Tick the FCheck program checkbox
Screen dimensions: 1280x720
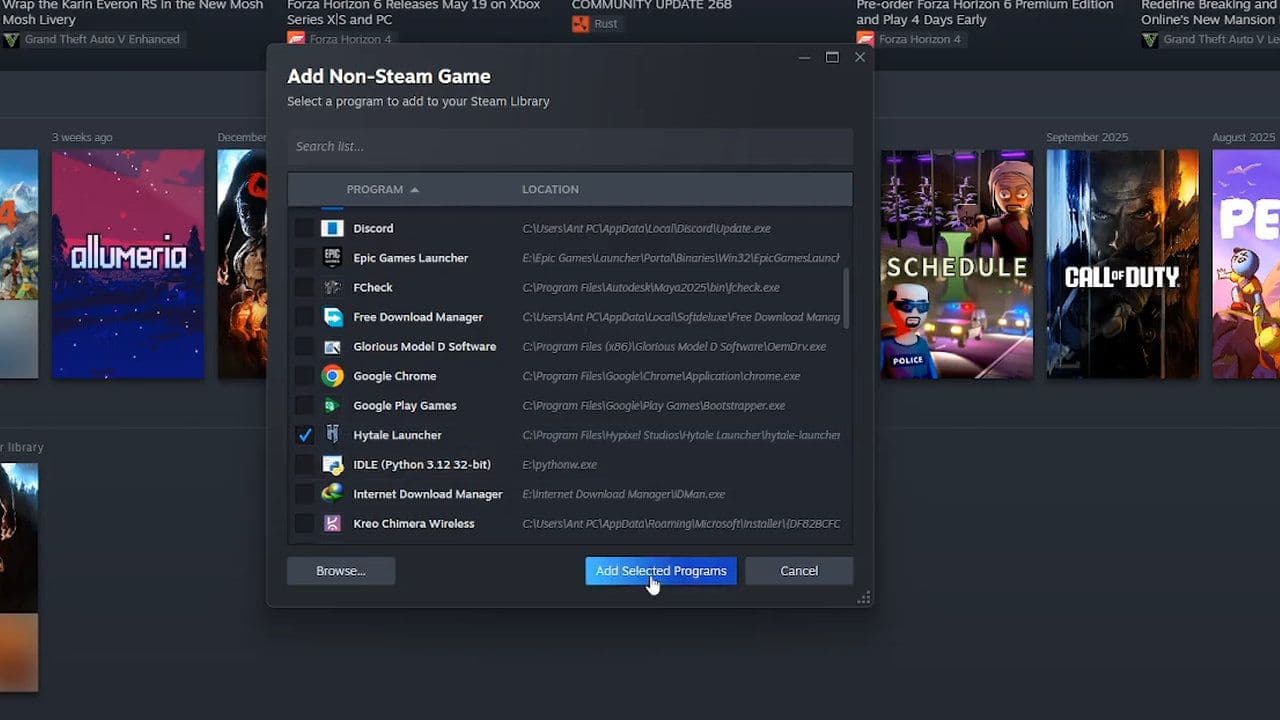pyautogui.click(x=304, y=288)
